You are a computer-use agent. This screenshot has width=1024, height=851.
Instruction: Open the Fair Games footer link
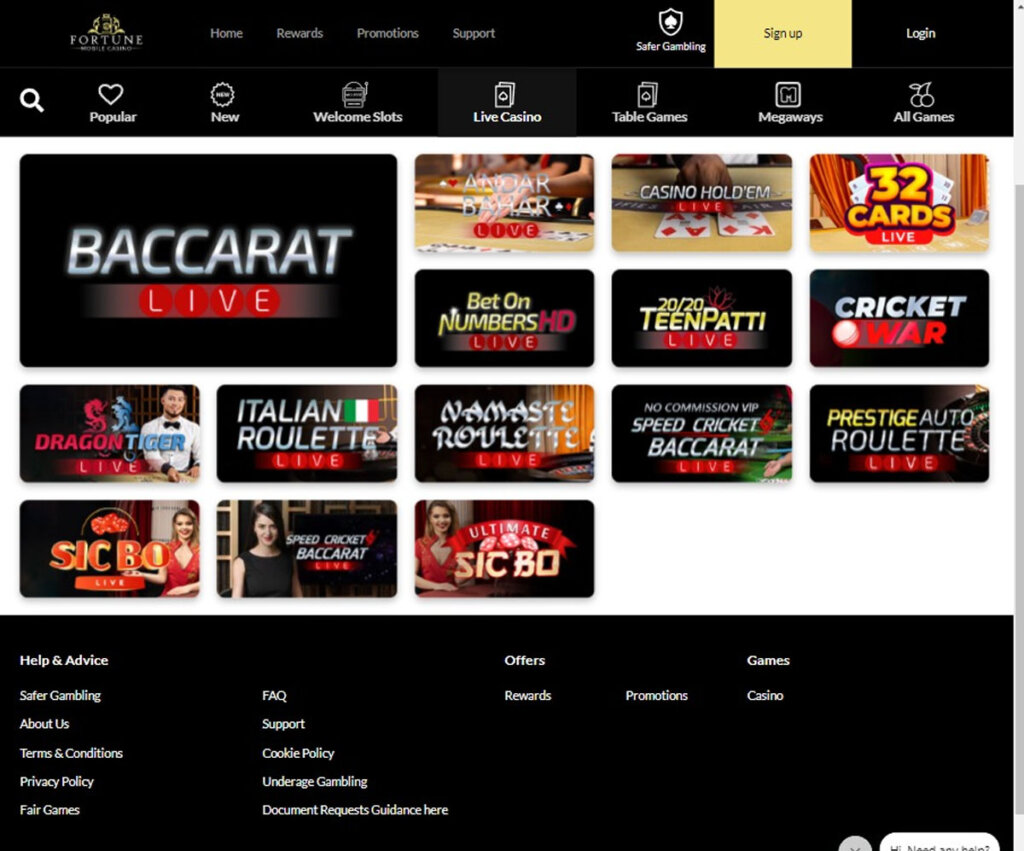point(50,810)
